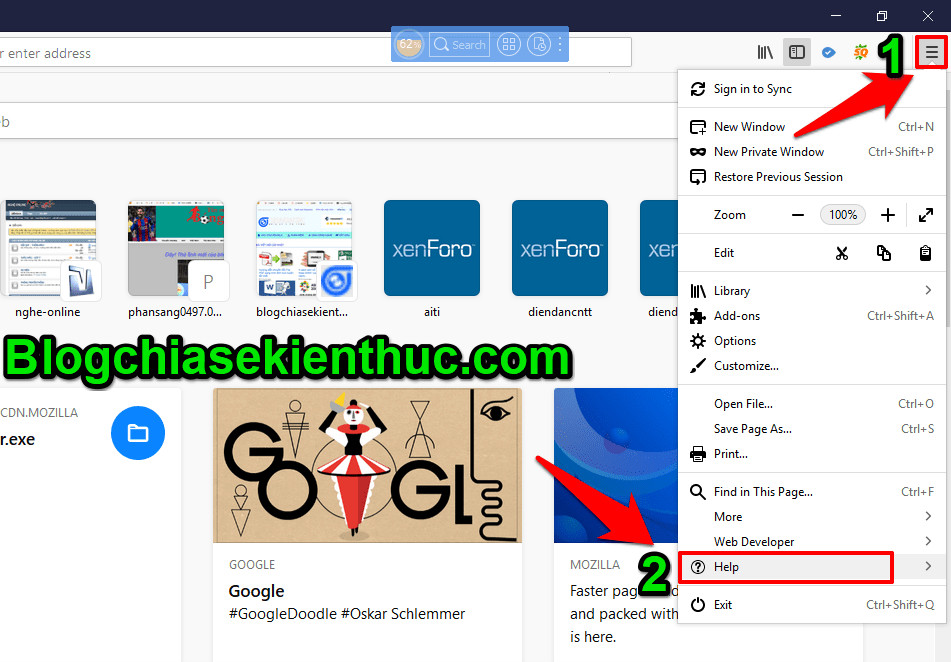Select the Cut icon in the Edit row

point(843,253)
